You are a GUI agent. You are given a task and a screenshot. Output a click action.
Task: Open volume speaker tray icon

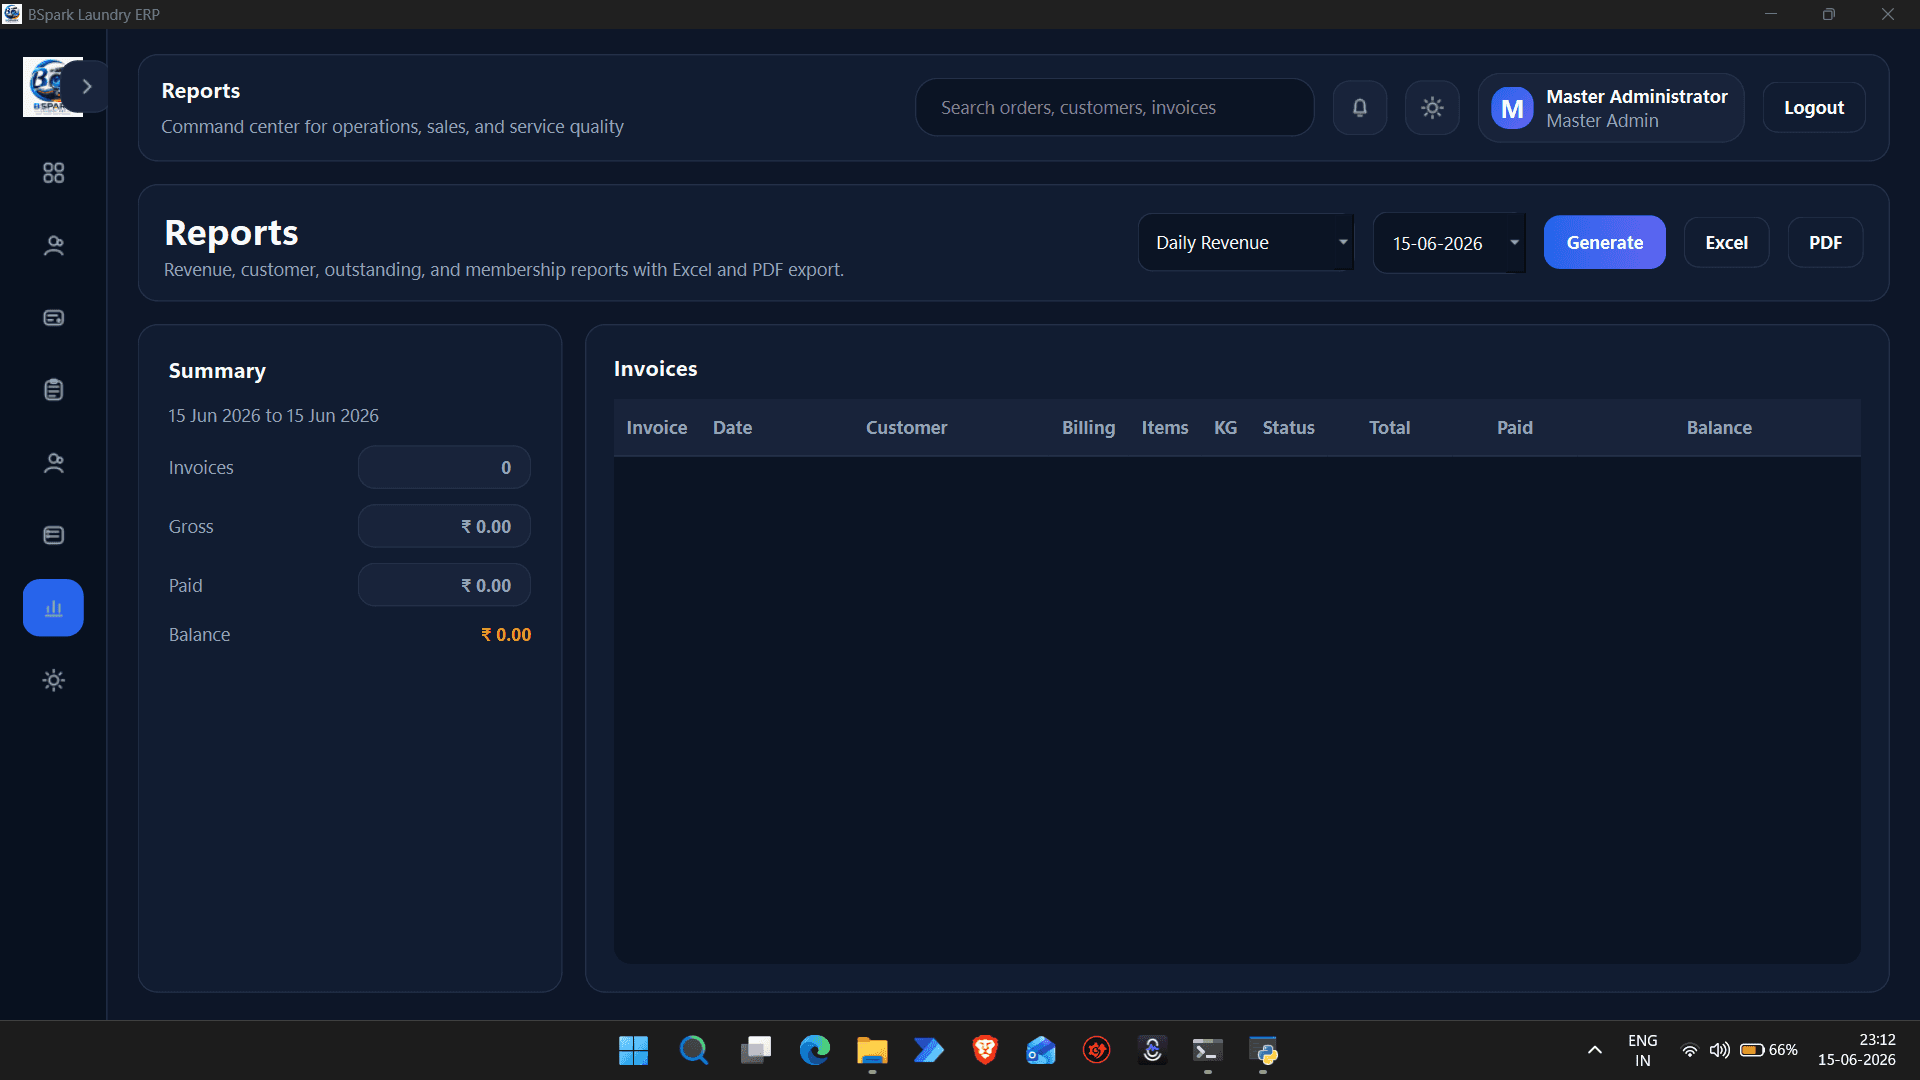[1719, 1050]
